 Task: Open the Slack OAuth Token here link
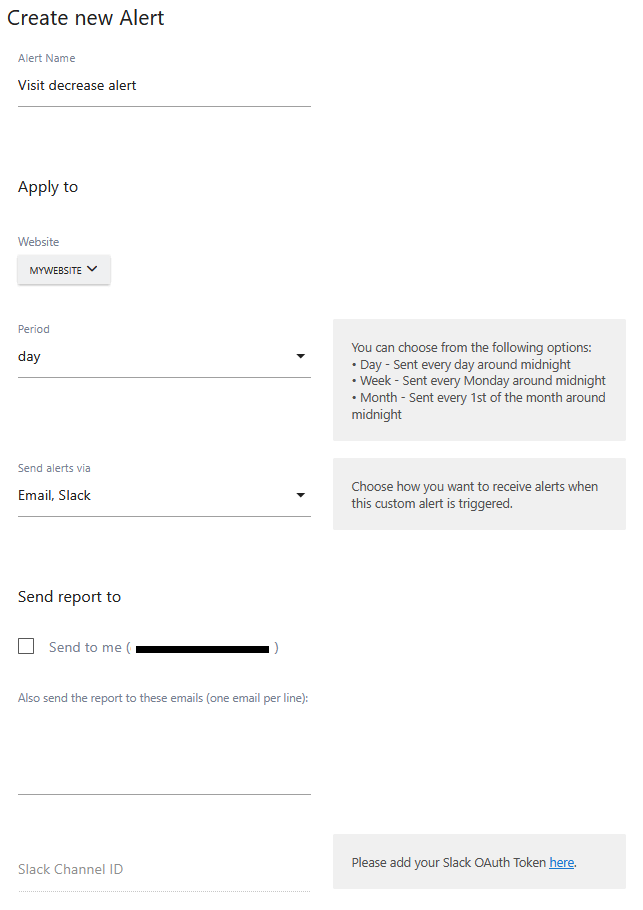[x=561, y=862]
